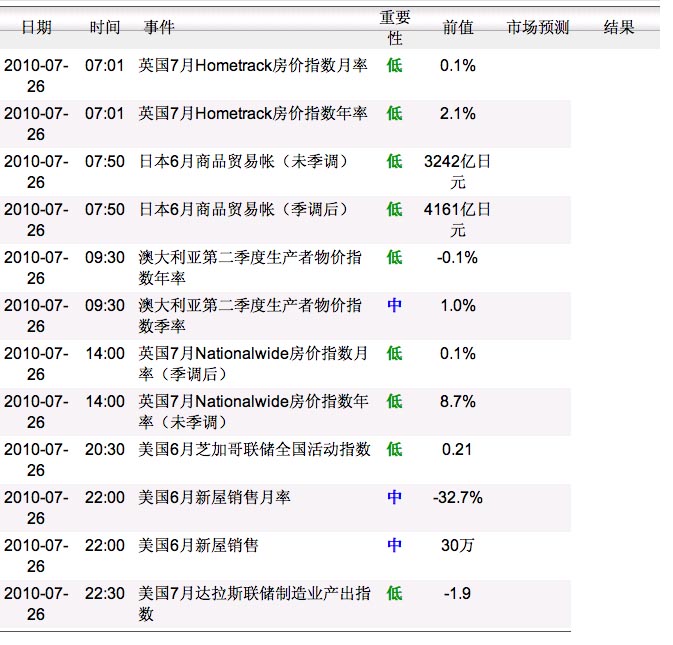Select event 日本6月商品贸易帐（未季调）
Screen dimensions: 673x645
coord(243,162)
